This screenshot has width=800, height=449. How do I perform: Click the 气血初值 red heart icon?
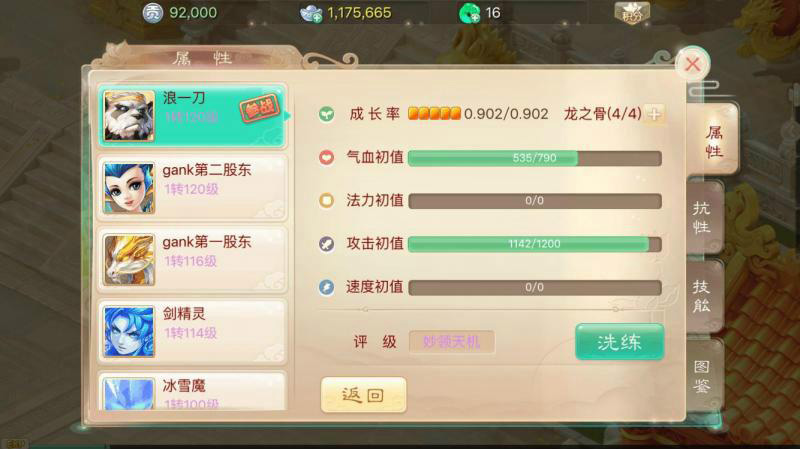tap(327, 158)
